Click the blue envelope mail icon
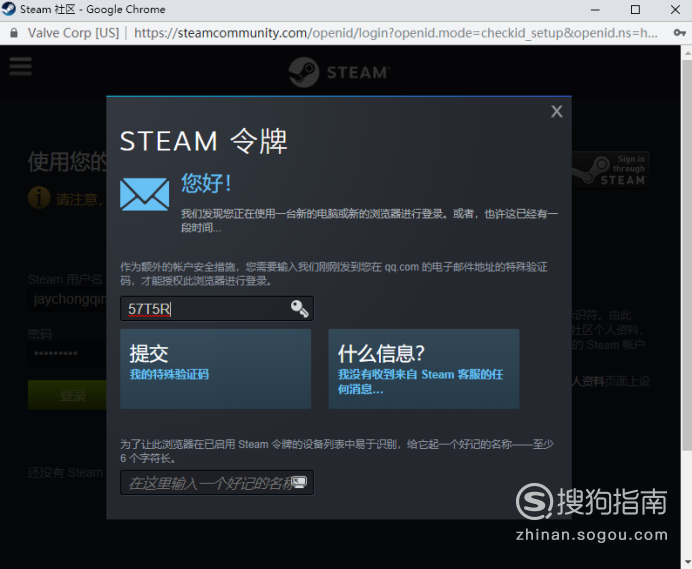The image size is (692, 569). 144,194
